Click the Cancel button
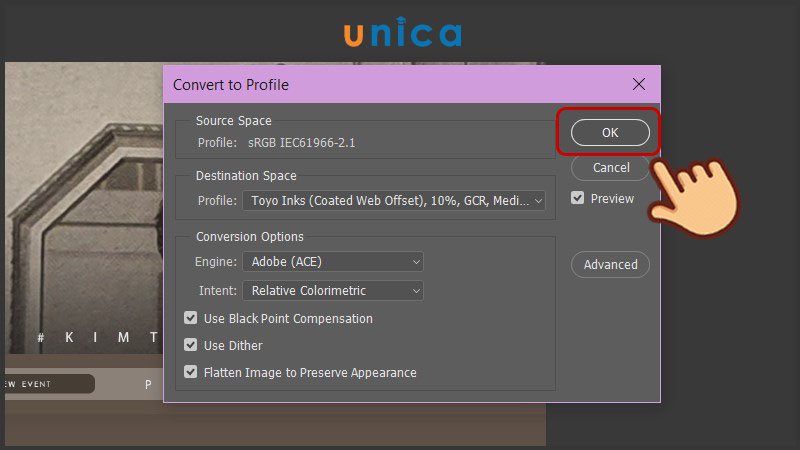Screen dimensions: 800x450 pyautogui.click(x=610, y=168)
